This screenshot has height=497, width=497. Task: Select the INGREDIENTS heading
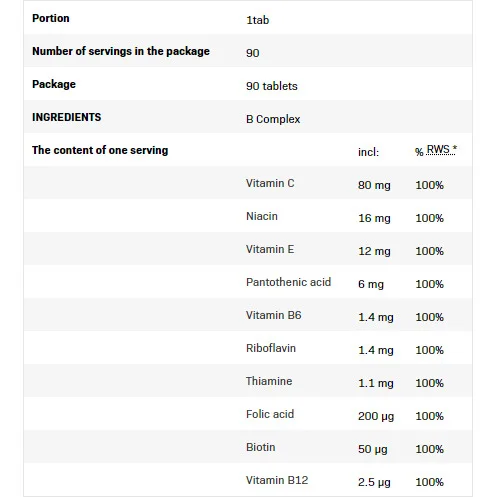click(66, 117)
